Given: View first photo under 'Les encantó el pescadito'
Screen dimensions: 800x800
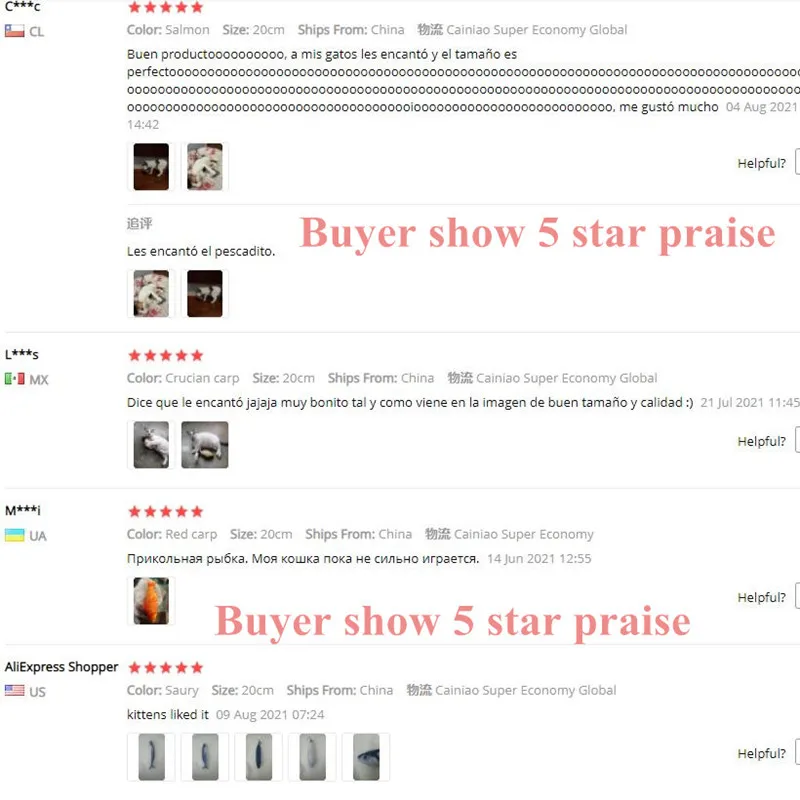Looking at the screenshot, I should [x=151, y=293].
